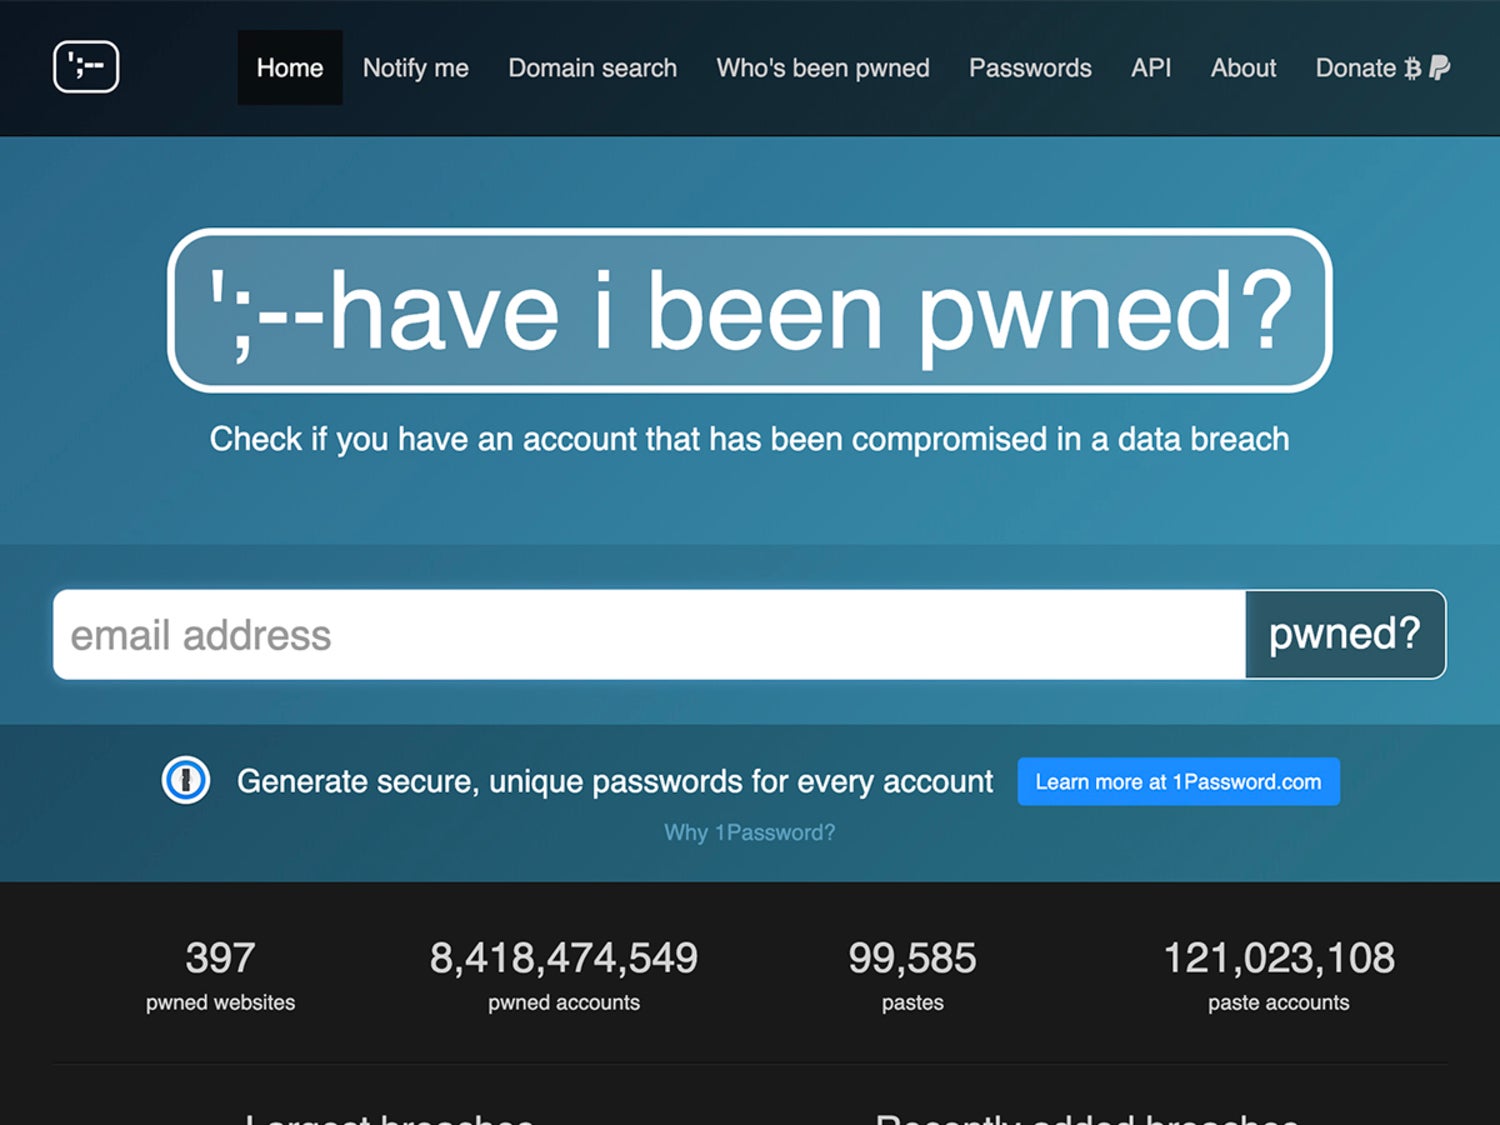Click Learn more at 1Password.com
Image resolution: width=1500 pixels, height=1125 pixels.
pos(1178,781)
